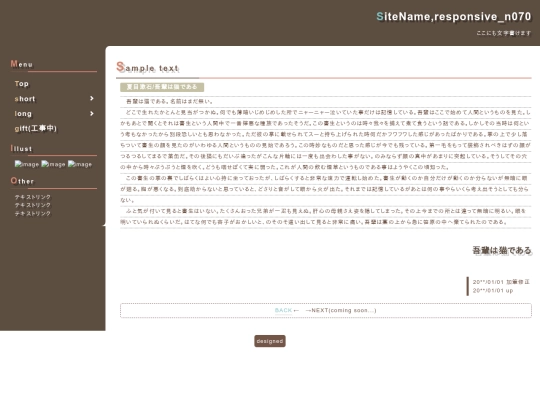Click the third broken image thumbnail under Illust
The width and height of the screenshot is (540, 405).
click(80, 164)
